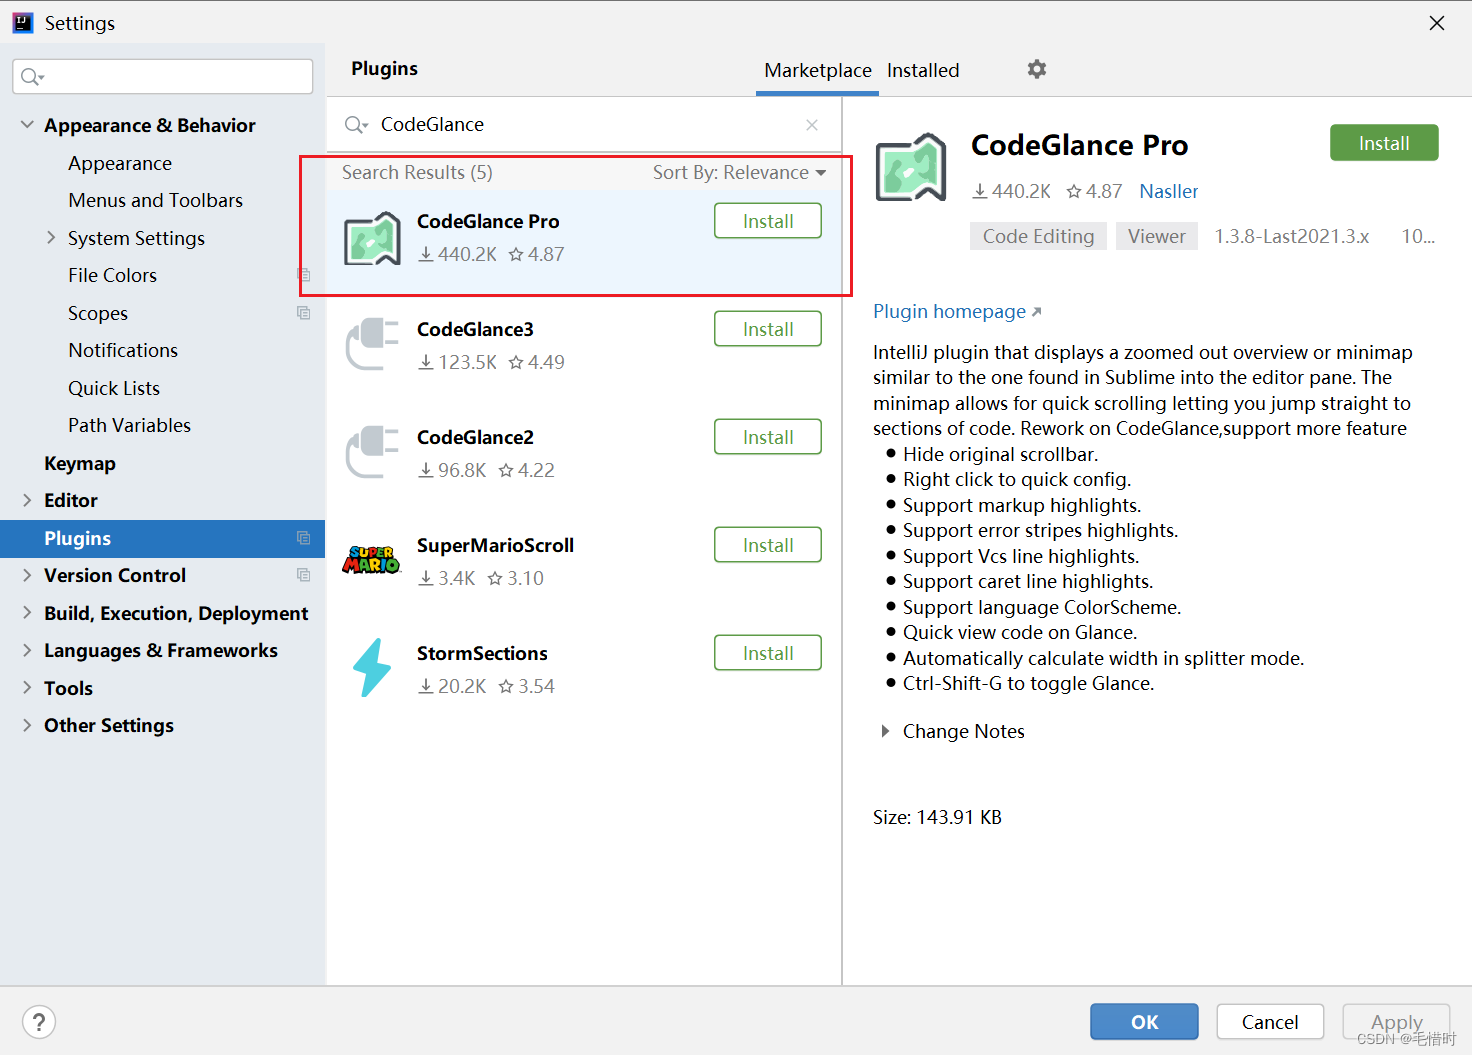Select Appearance in settings tree
Image resolution: width=1472 pixels, height=1055 pixels.
click(x=120, y=163)
